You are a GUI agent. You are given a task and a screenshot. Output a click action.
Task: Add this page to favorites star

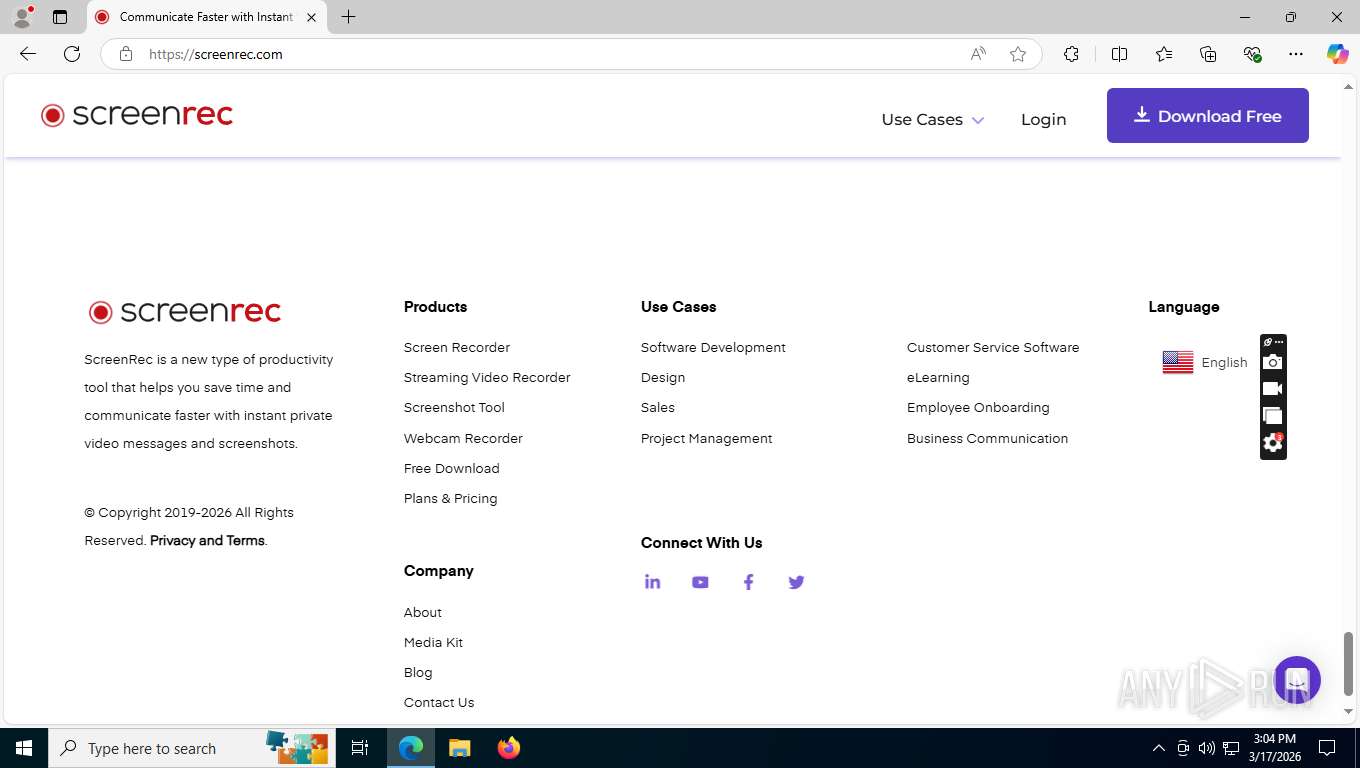tap(1018, 54)
